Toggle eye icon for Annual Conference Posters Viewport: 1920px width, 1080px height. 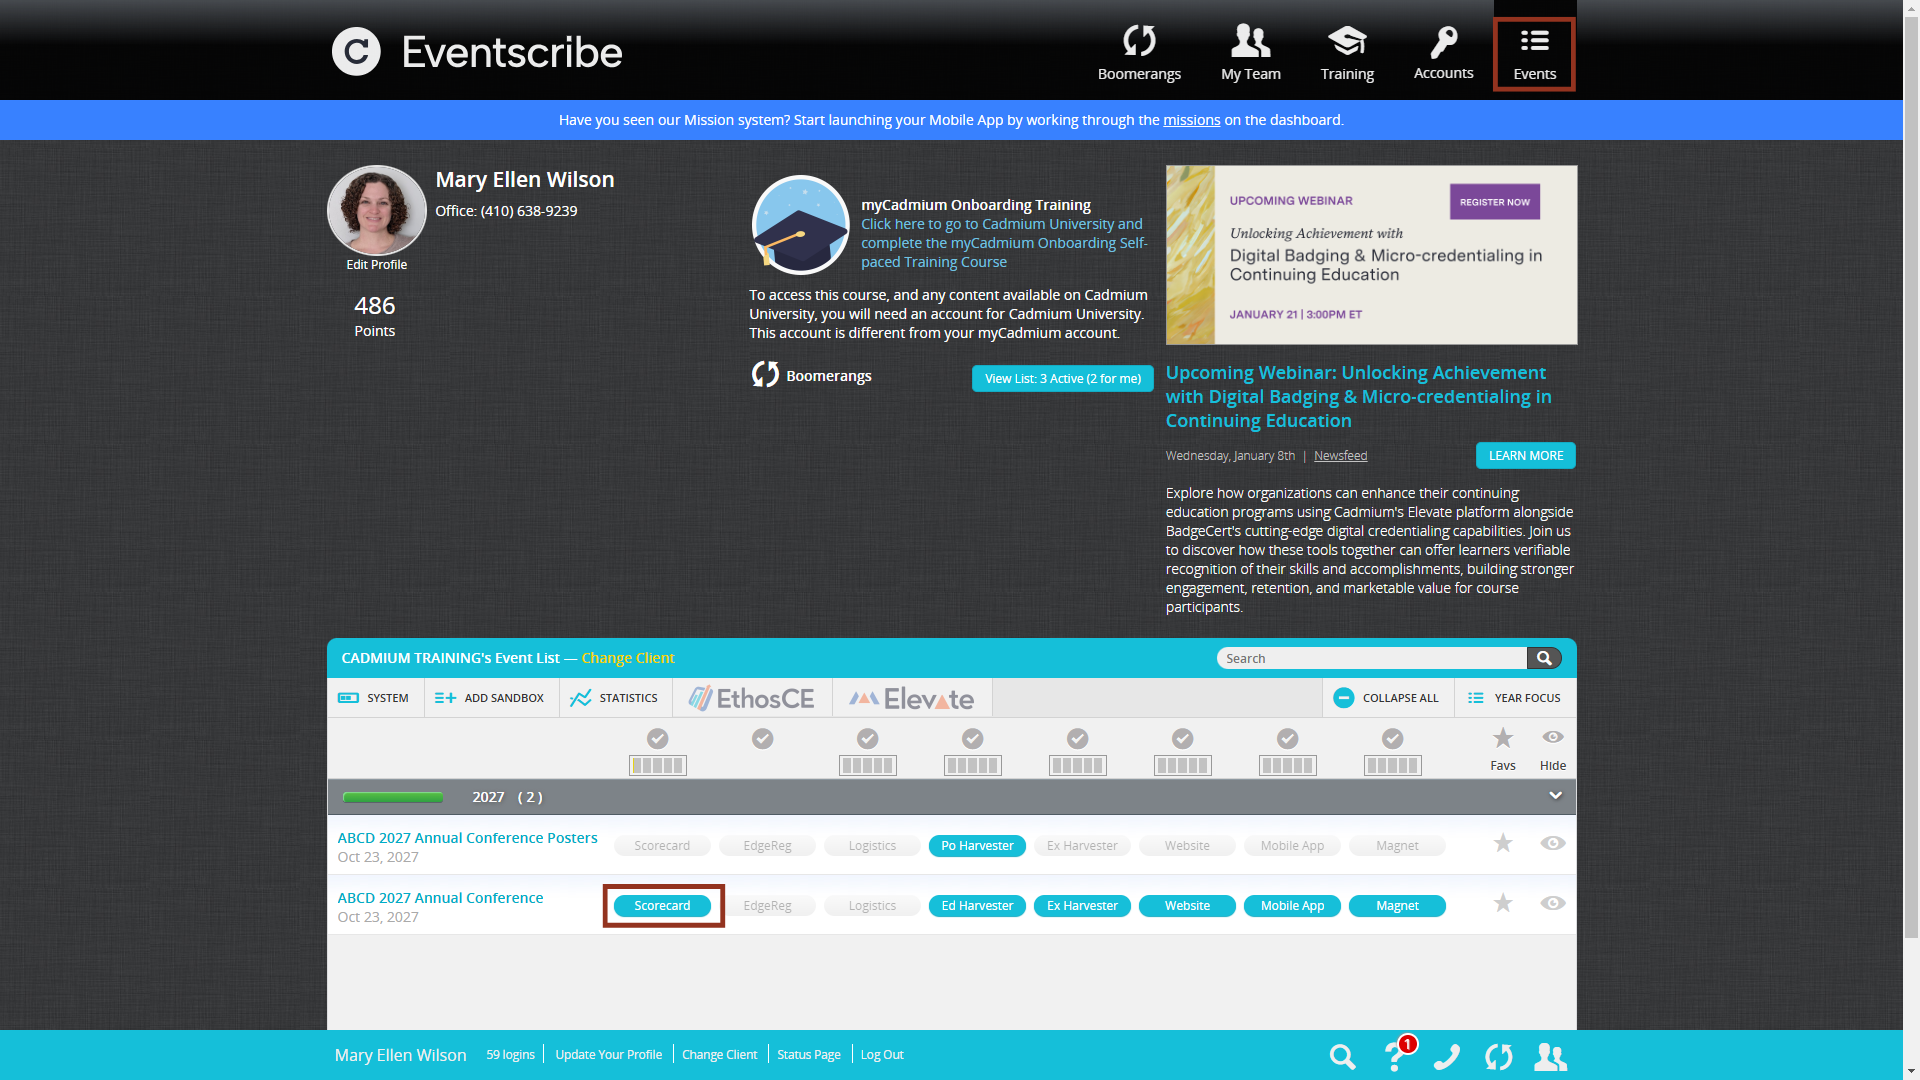tap(1552, 844)
